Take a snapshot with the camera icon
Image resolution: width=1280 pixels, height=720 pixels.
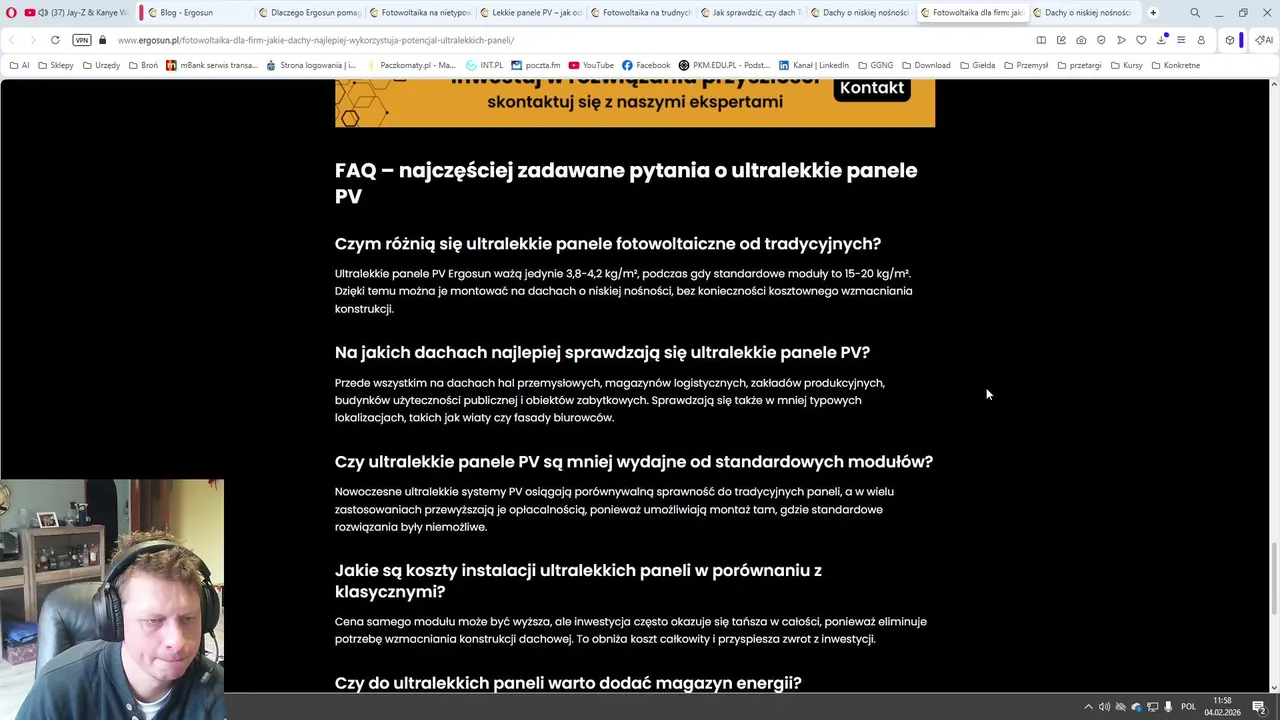click(1081, 40)
